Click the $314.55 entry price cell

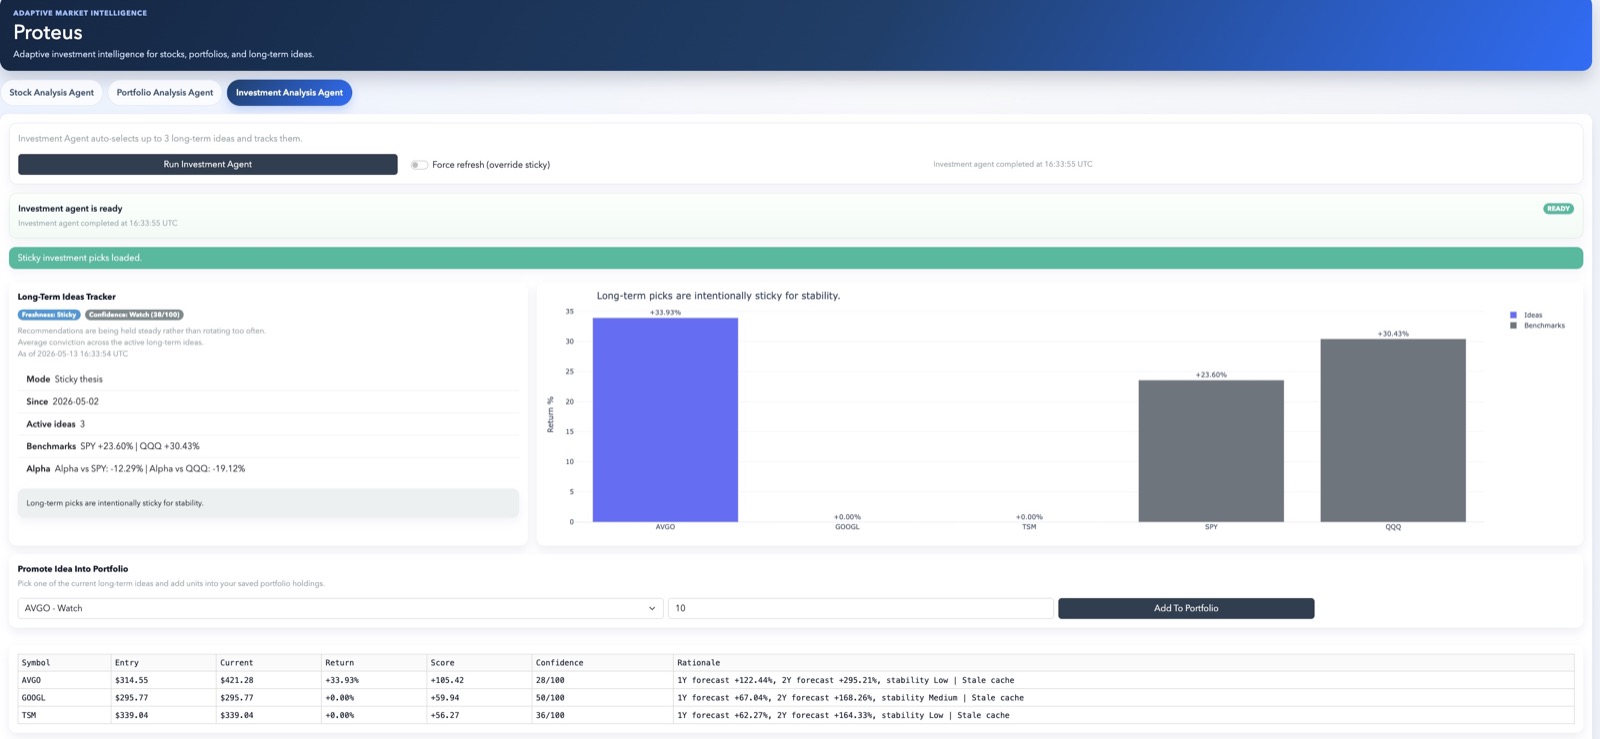[x=163, y=680]
